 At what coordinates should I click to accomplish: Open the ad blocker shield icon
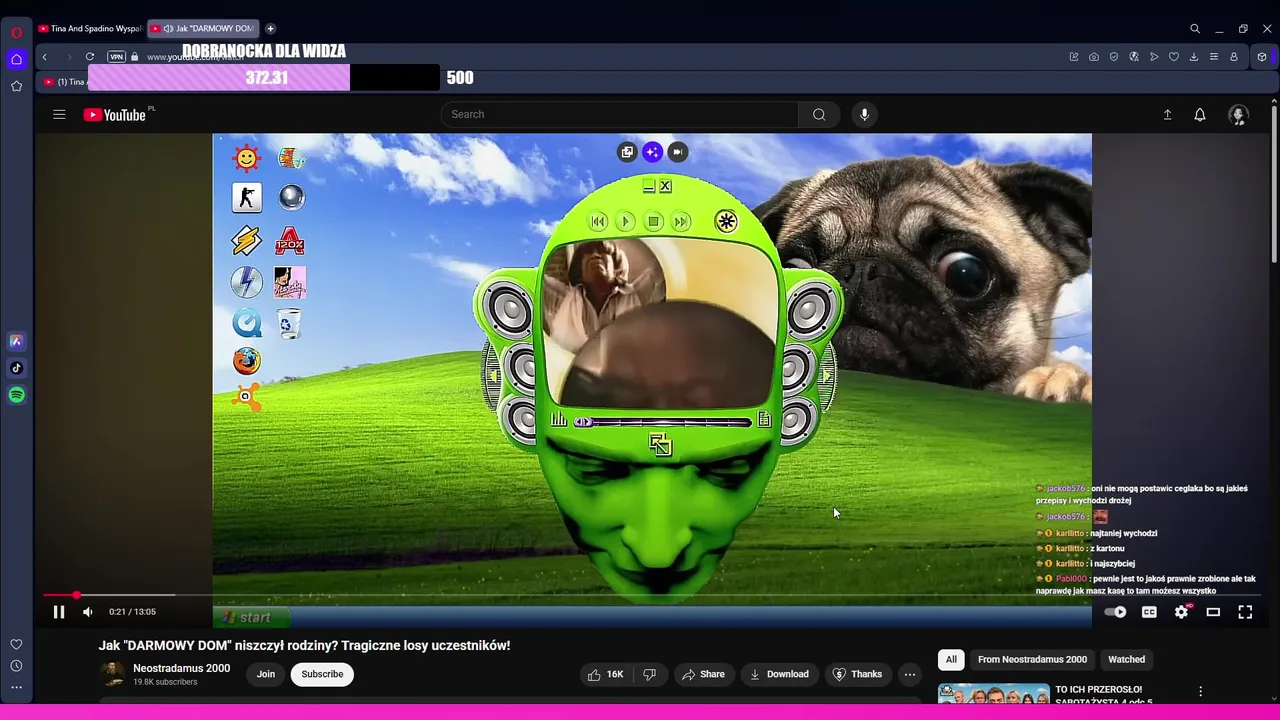coord(1114,57)
